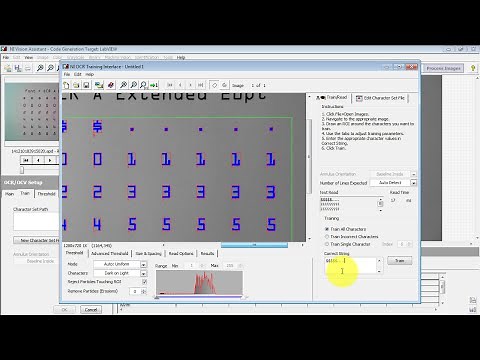Click second icon in Vision Assistant toolbar
The height and width of the screenshot is (360, 480).
[18, 68]
